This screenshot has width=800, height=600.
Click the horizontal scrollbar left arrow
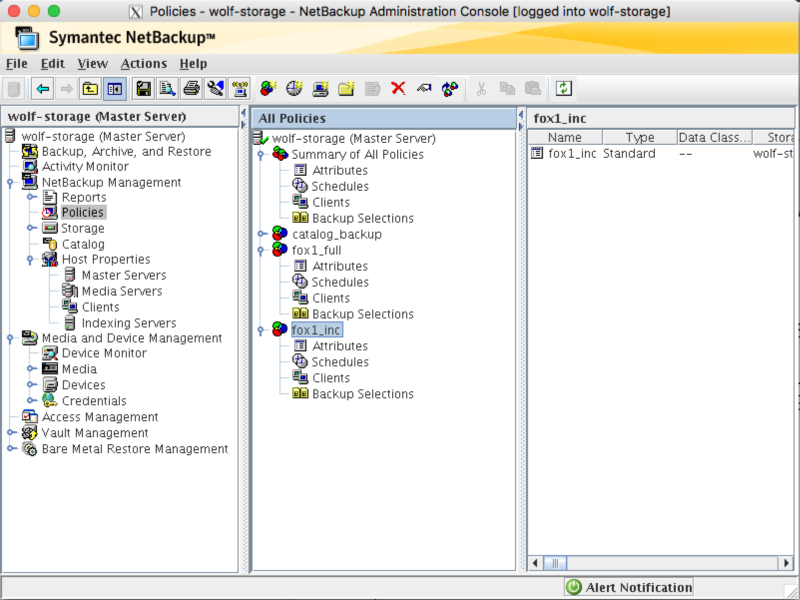(535, 563)
